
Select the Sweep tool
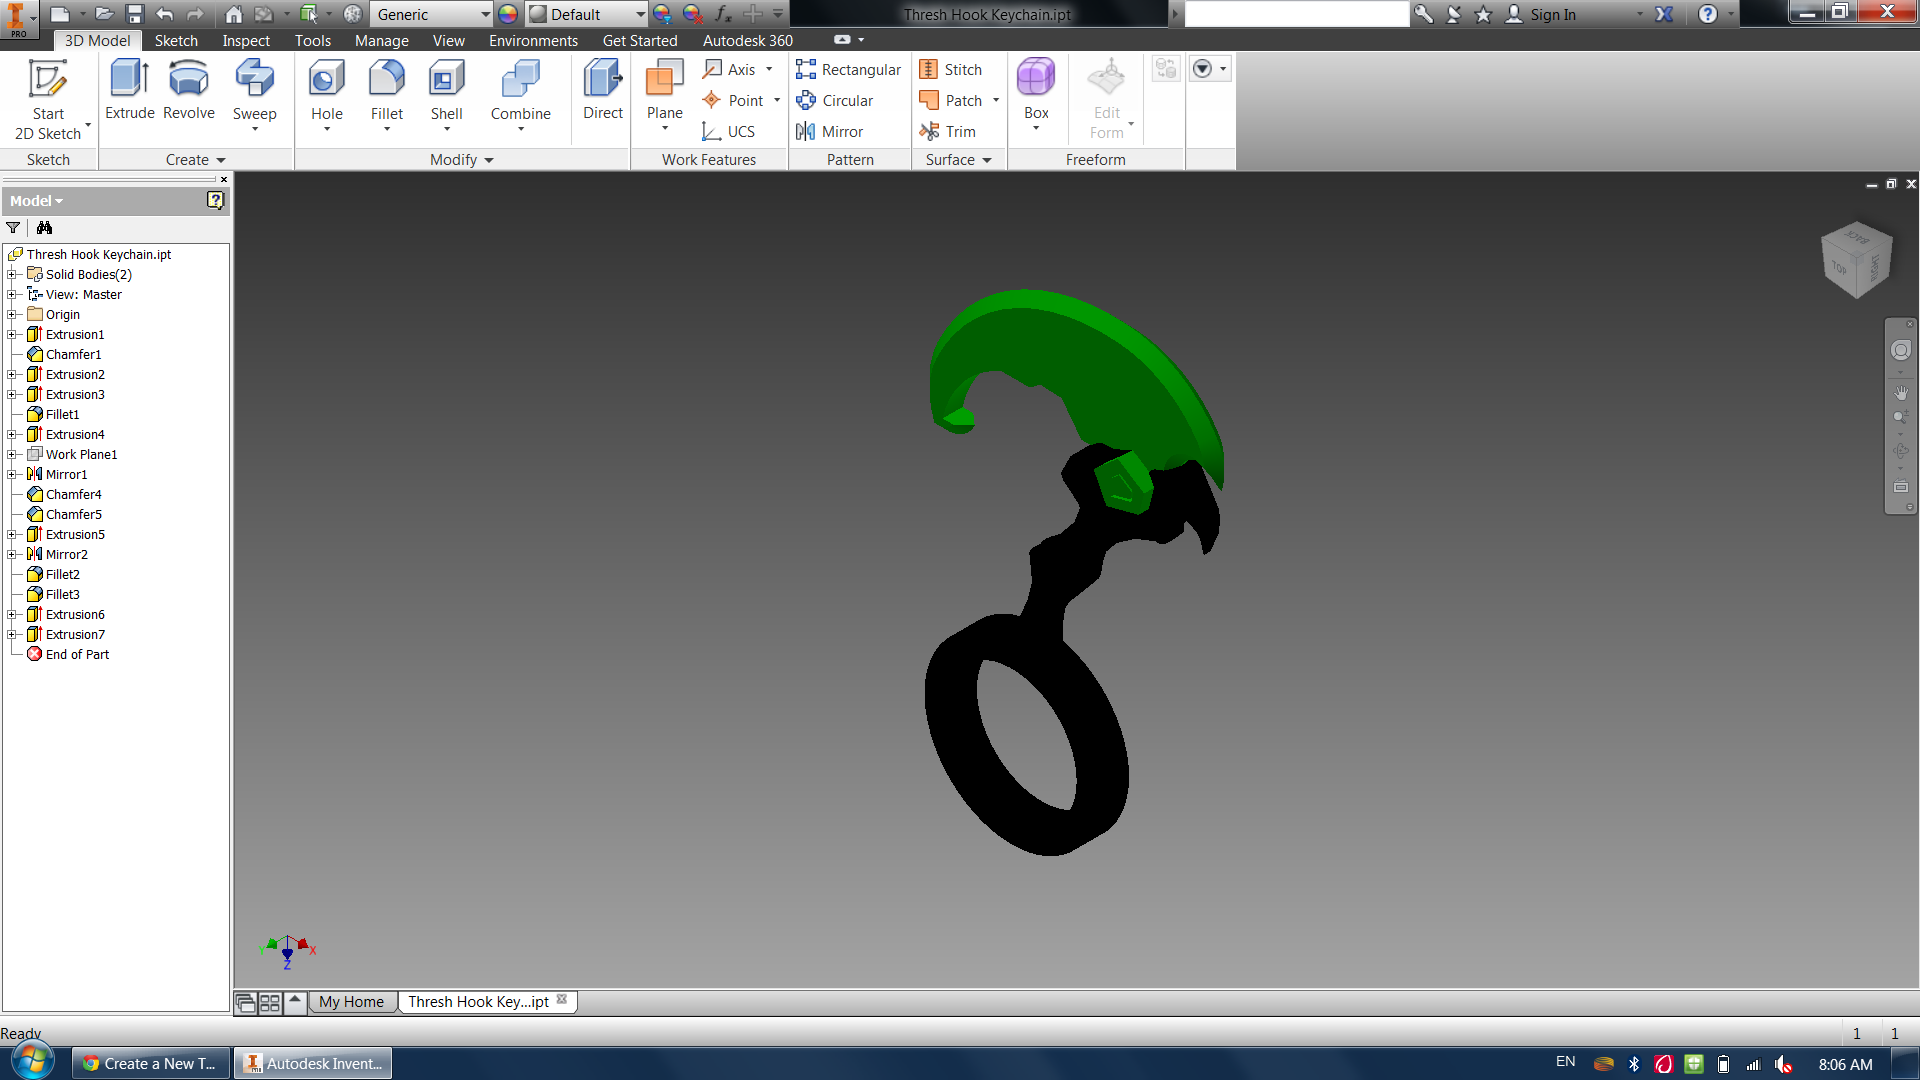point(254,93)
